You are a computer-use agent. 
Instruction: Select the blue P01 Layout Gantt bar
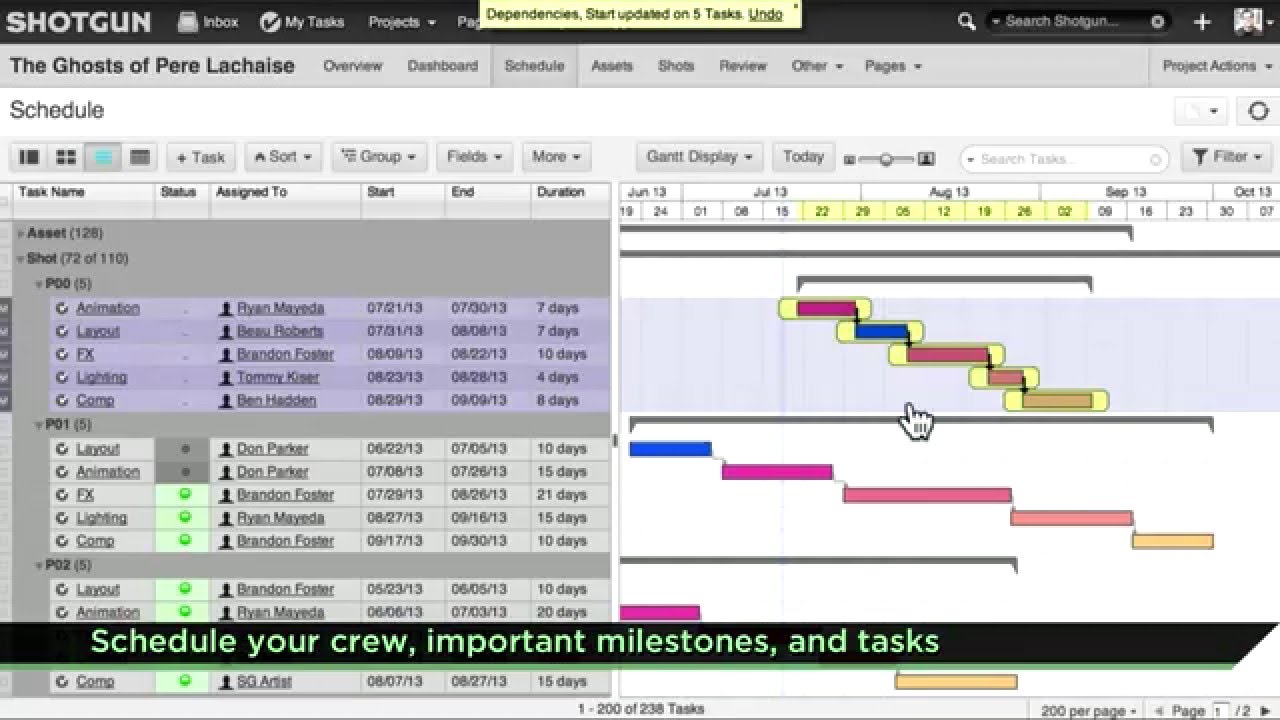[x=670, y=449]
